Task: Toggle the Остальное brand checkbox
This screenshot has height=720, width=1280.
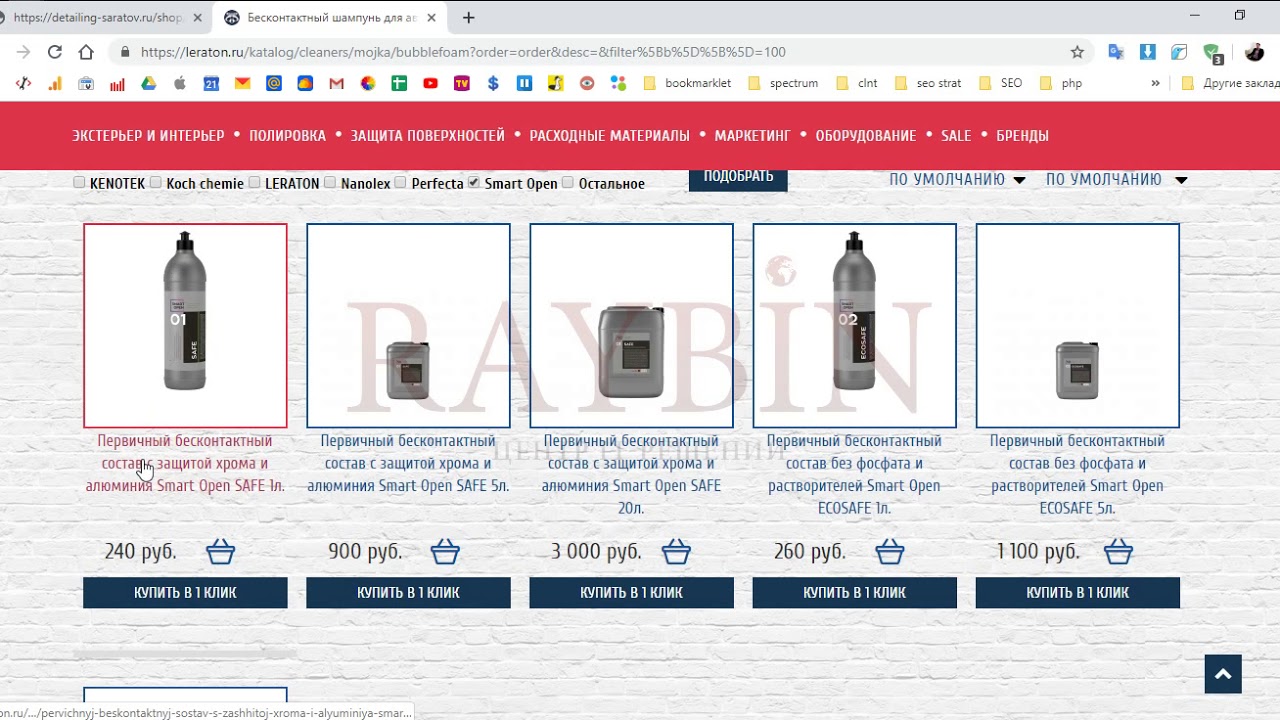Action: coord(568,182)
